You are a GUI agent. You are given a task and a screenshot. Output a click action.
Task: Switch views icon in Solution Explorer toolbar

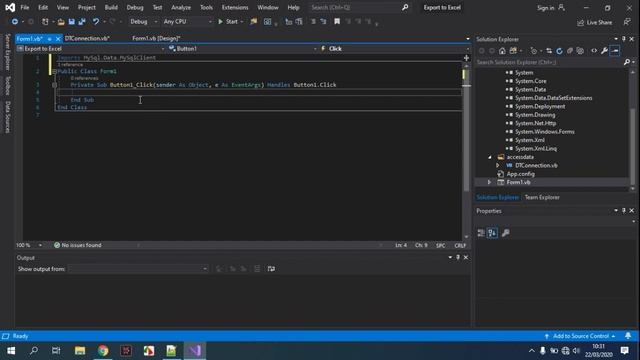click(513, 51)
